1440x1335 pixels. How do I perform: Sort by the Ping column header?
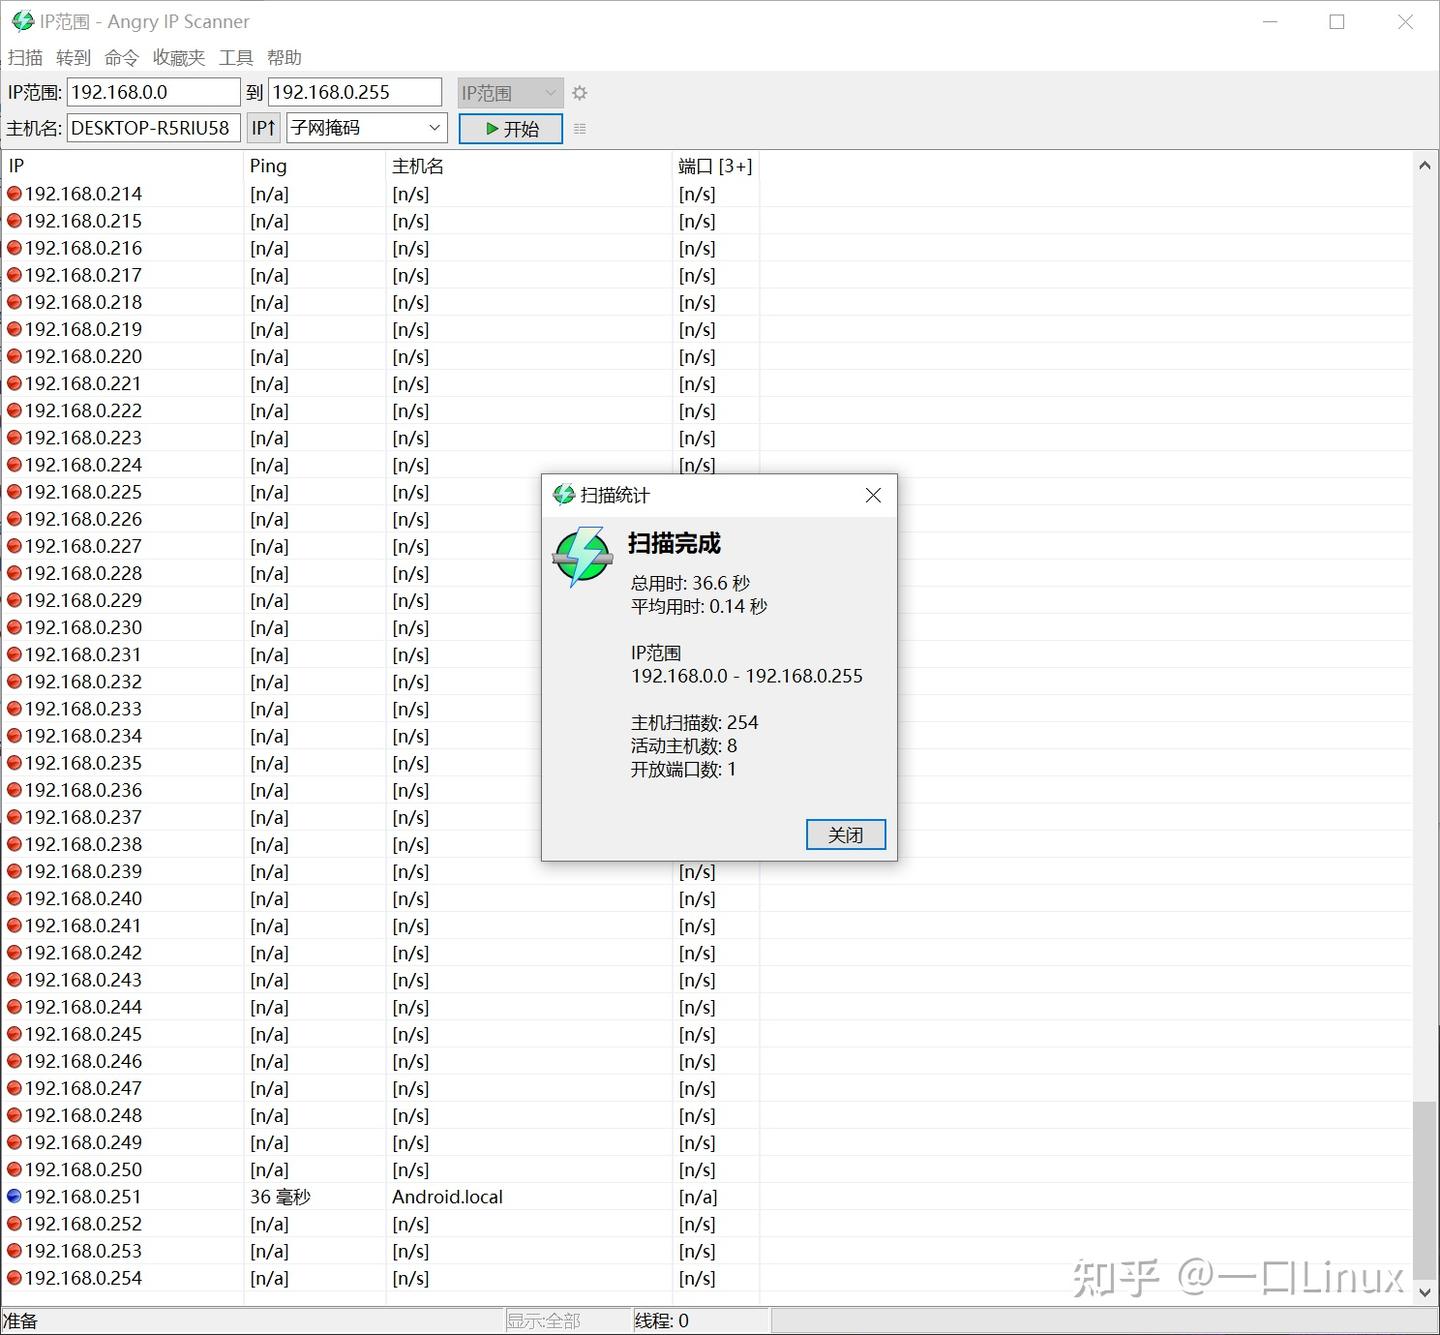[315, 166]
